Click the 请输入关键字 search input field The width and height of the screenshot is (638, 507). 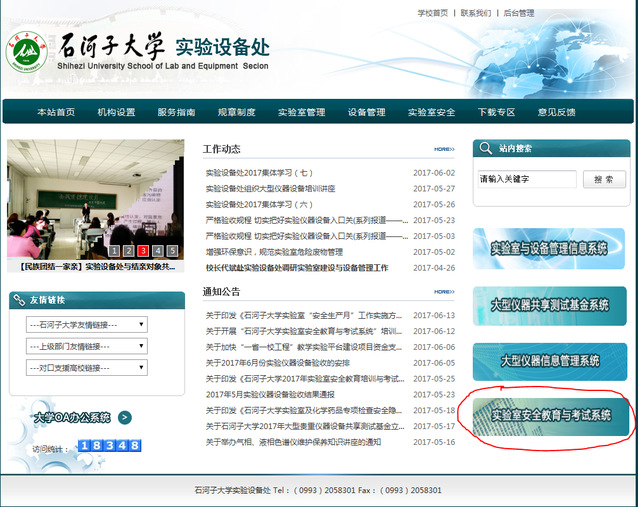(x=527, y=179)
